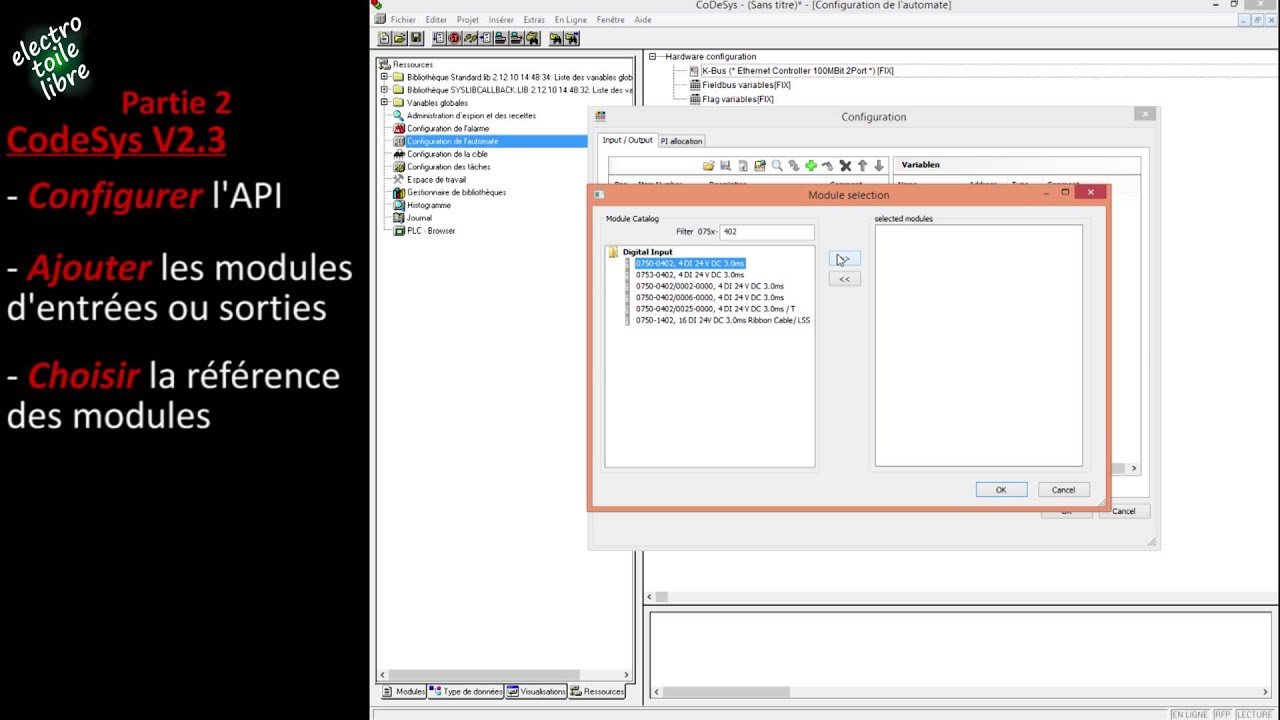Click the Open project toolbar icon

400,38
